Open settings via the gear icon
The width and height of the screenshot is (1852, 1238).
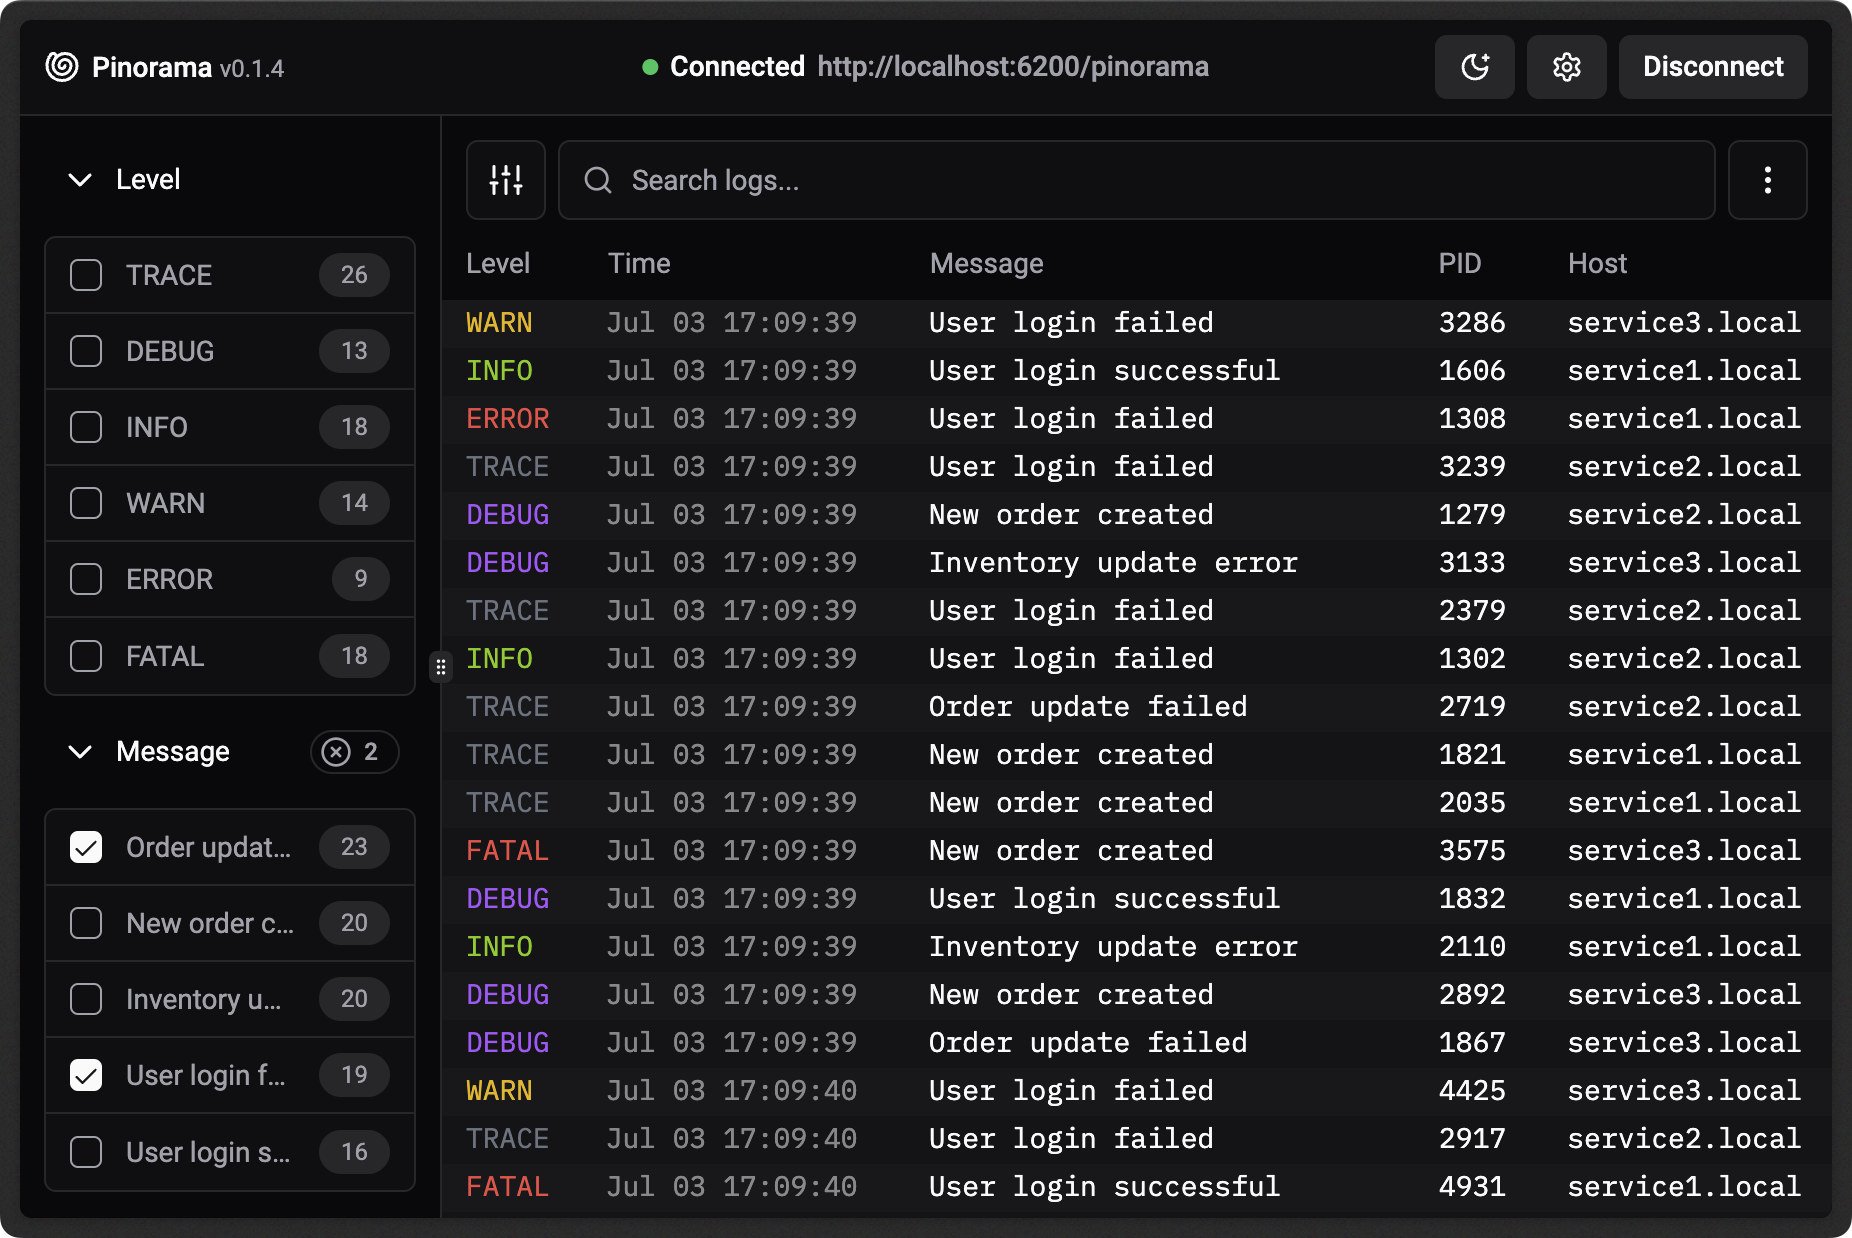(x=1567, y=67)
